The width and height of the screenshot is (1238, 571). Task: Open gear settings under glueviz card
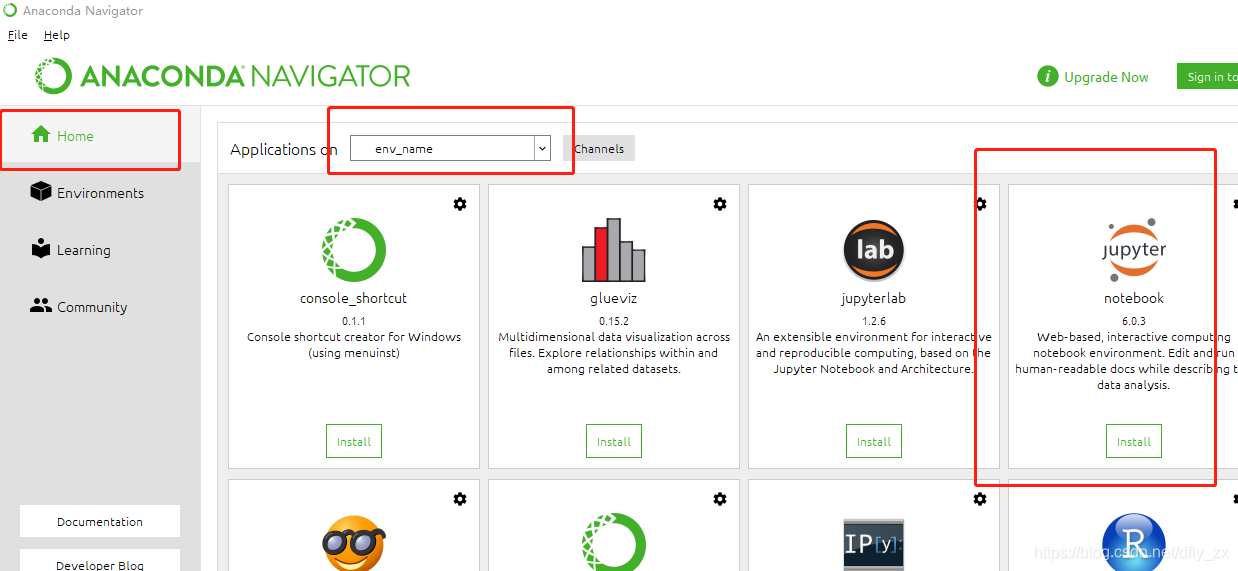720,499
